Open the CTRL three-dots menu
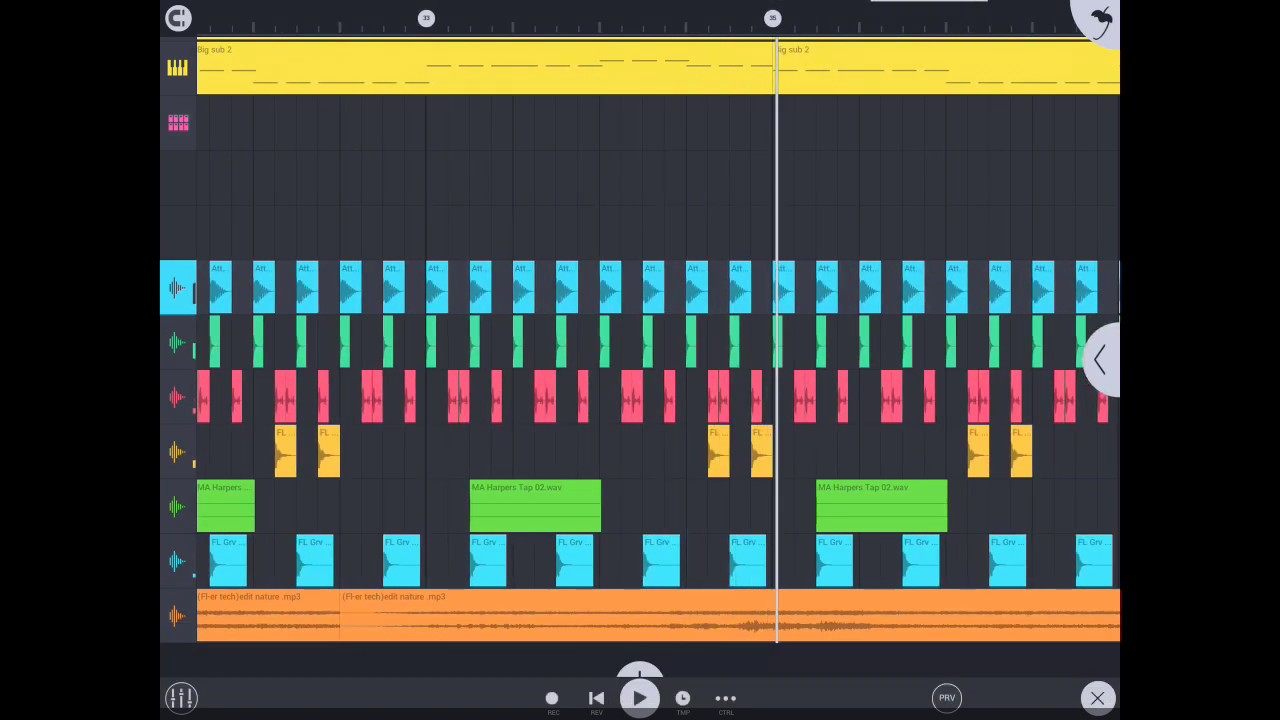 pos(726,699)
